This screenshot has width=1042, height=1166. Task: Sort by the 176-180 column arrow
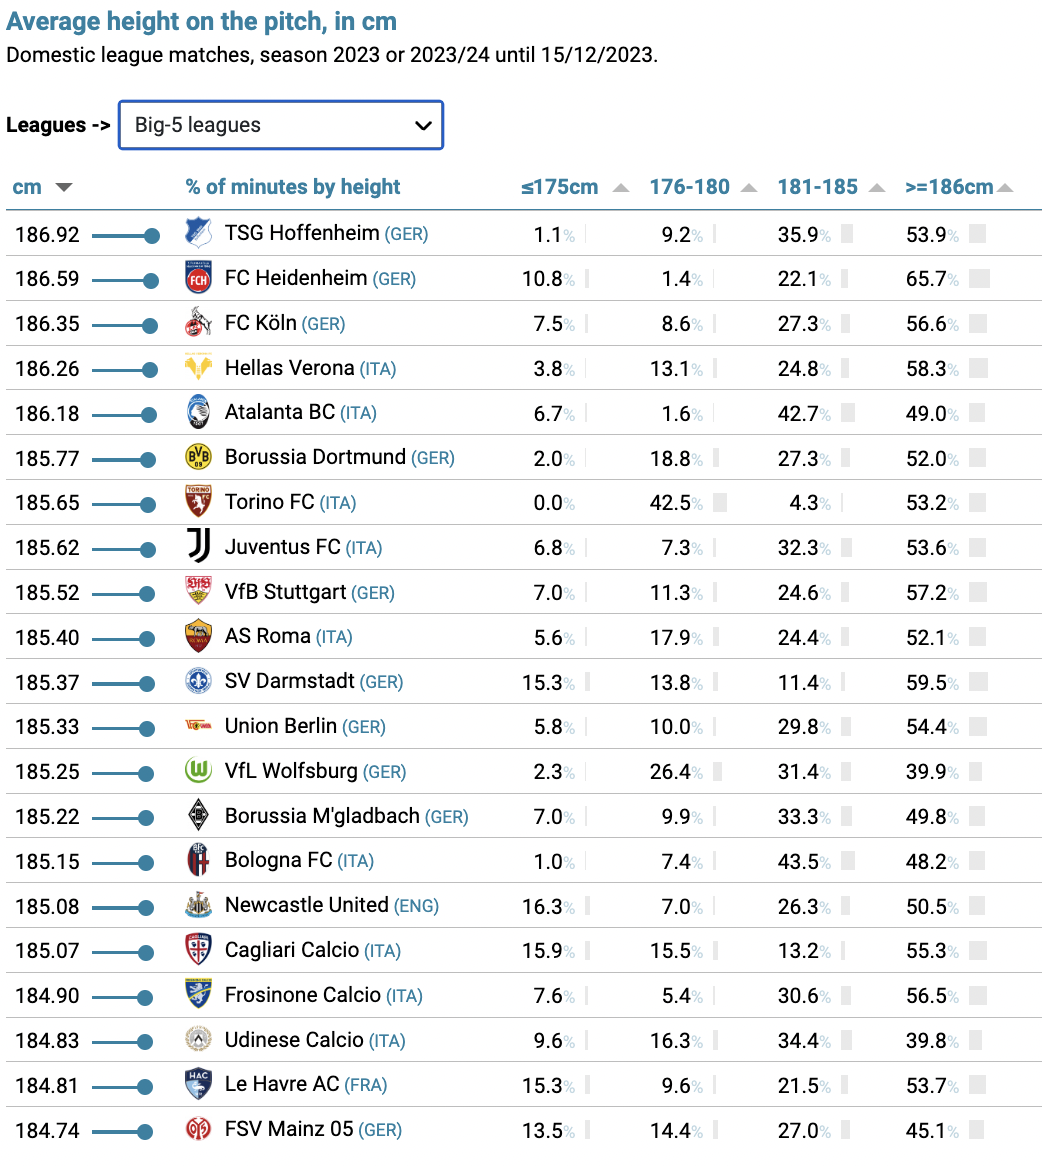coord(749,188)
